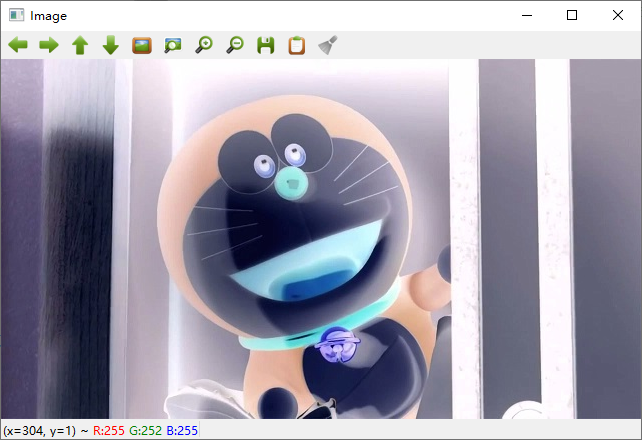This screenshot has height=440, width=642.
Task: Click the Image window app icon
Action: (x=16, y=16)
